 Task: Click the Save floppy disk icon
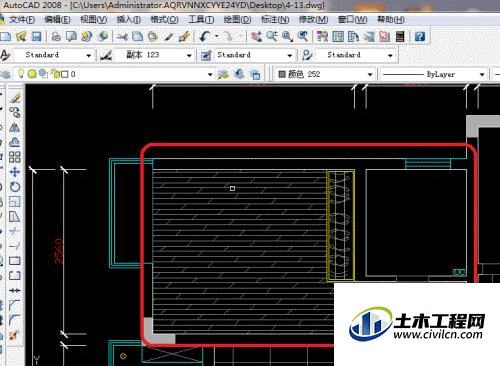click(36, 36)
